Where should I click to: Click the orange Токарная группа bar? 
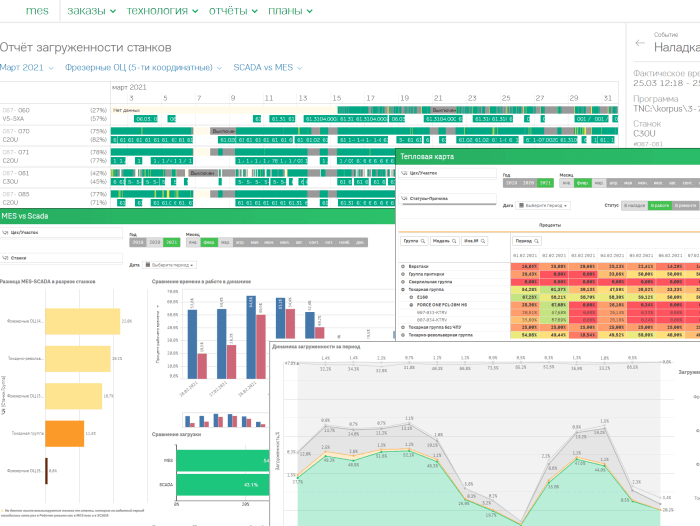click(65, 433)
